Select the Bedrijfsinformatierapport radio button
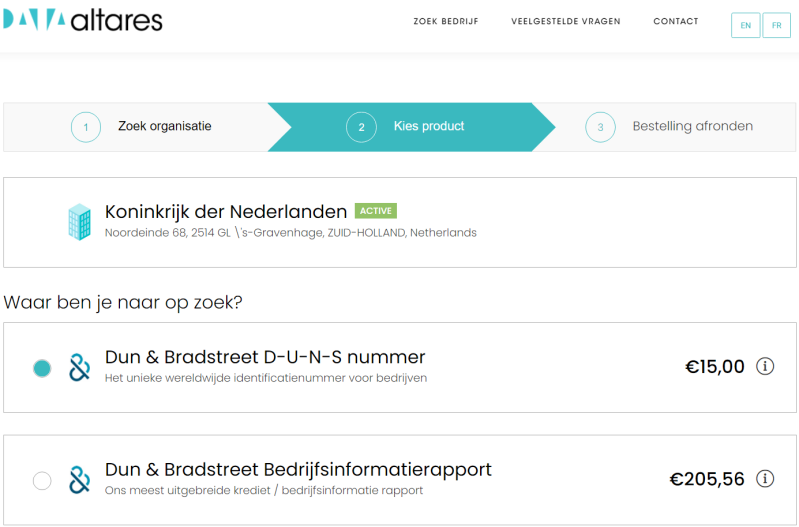 point(42,481)
